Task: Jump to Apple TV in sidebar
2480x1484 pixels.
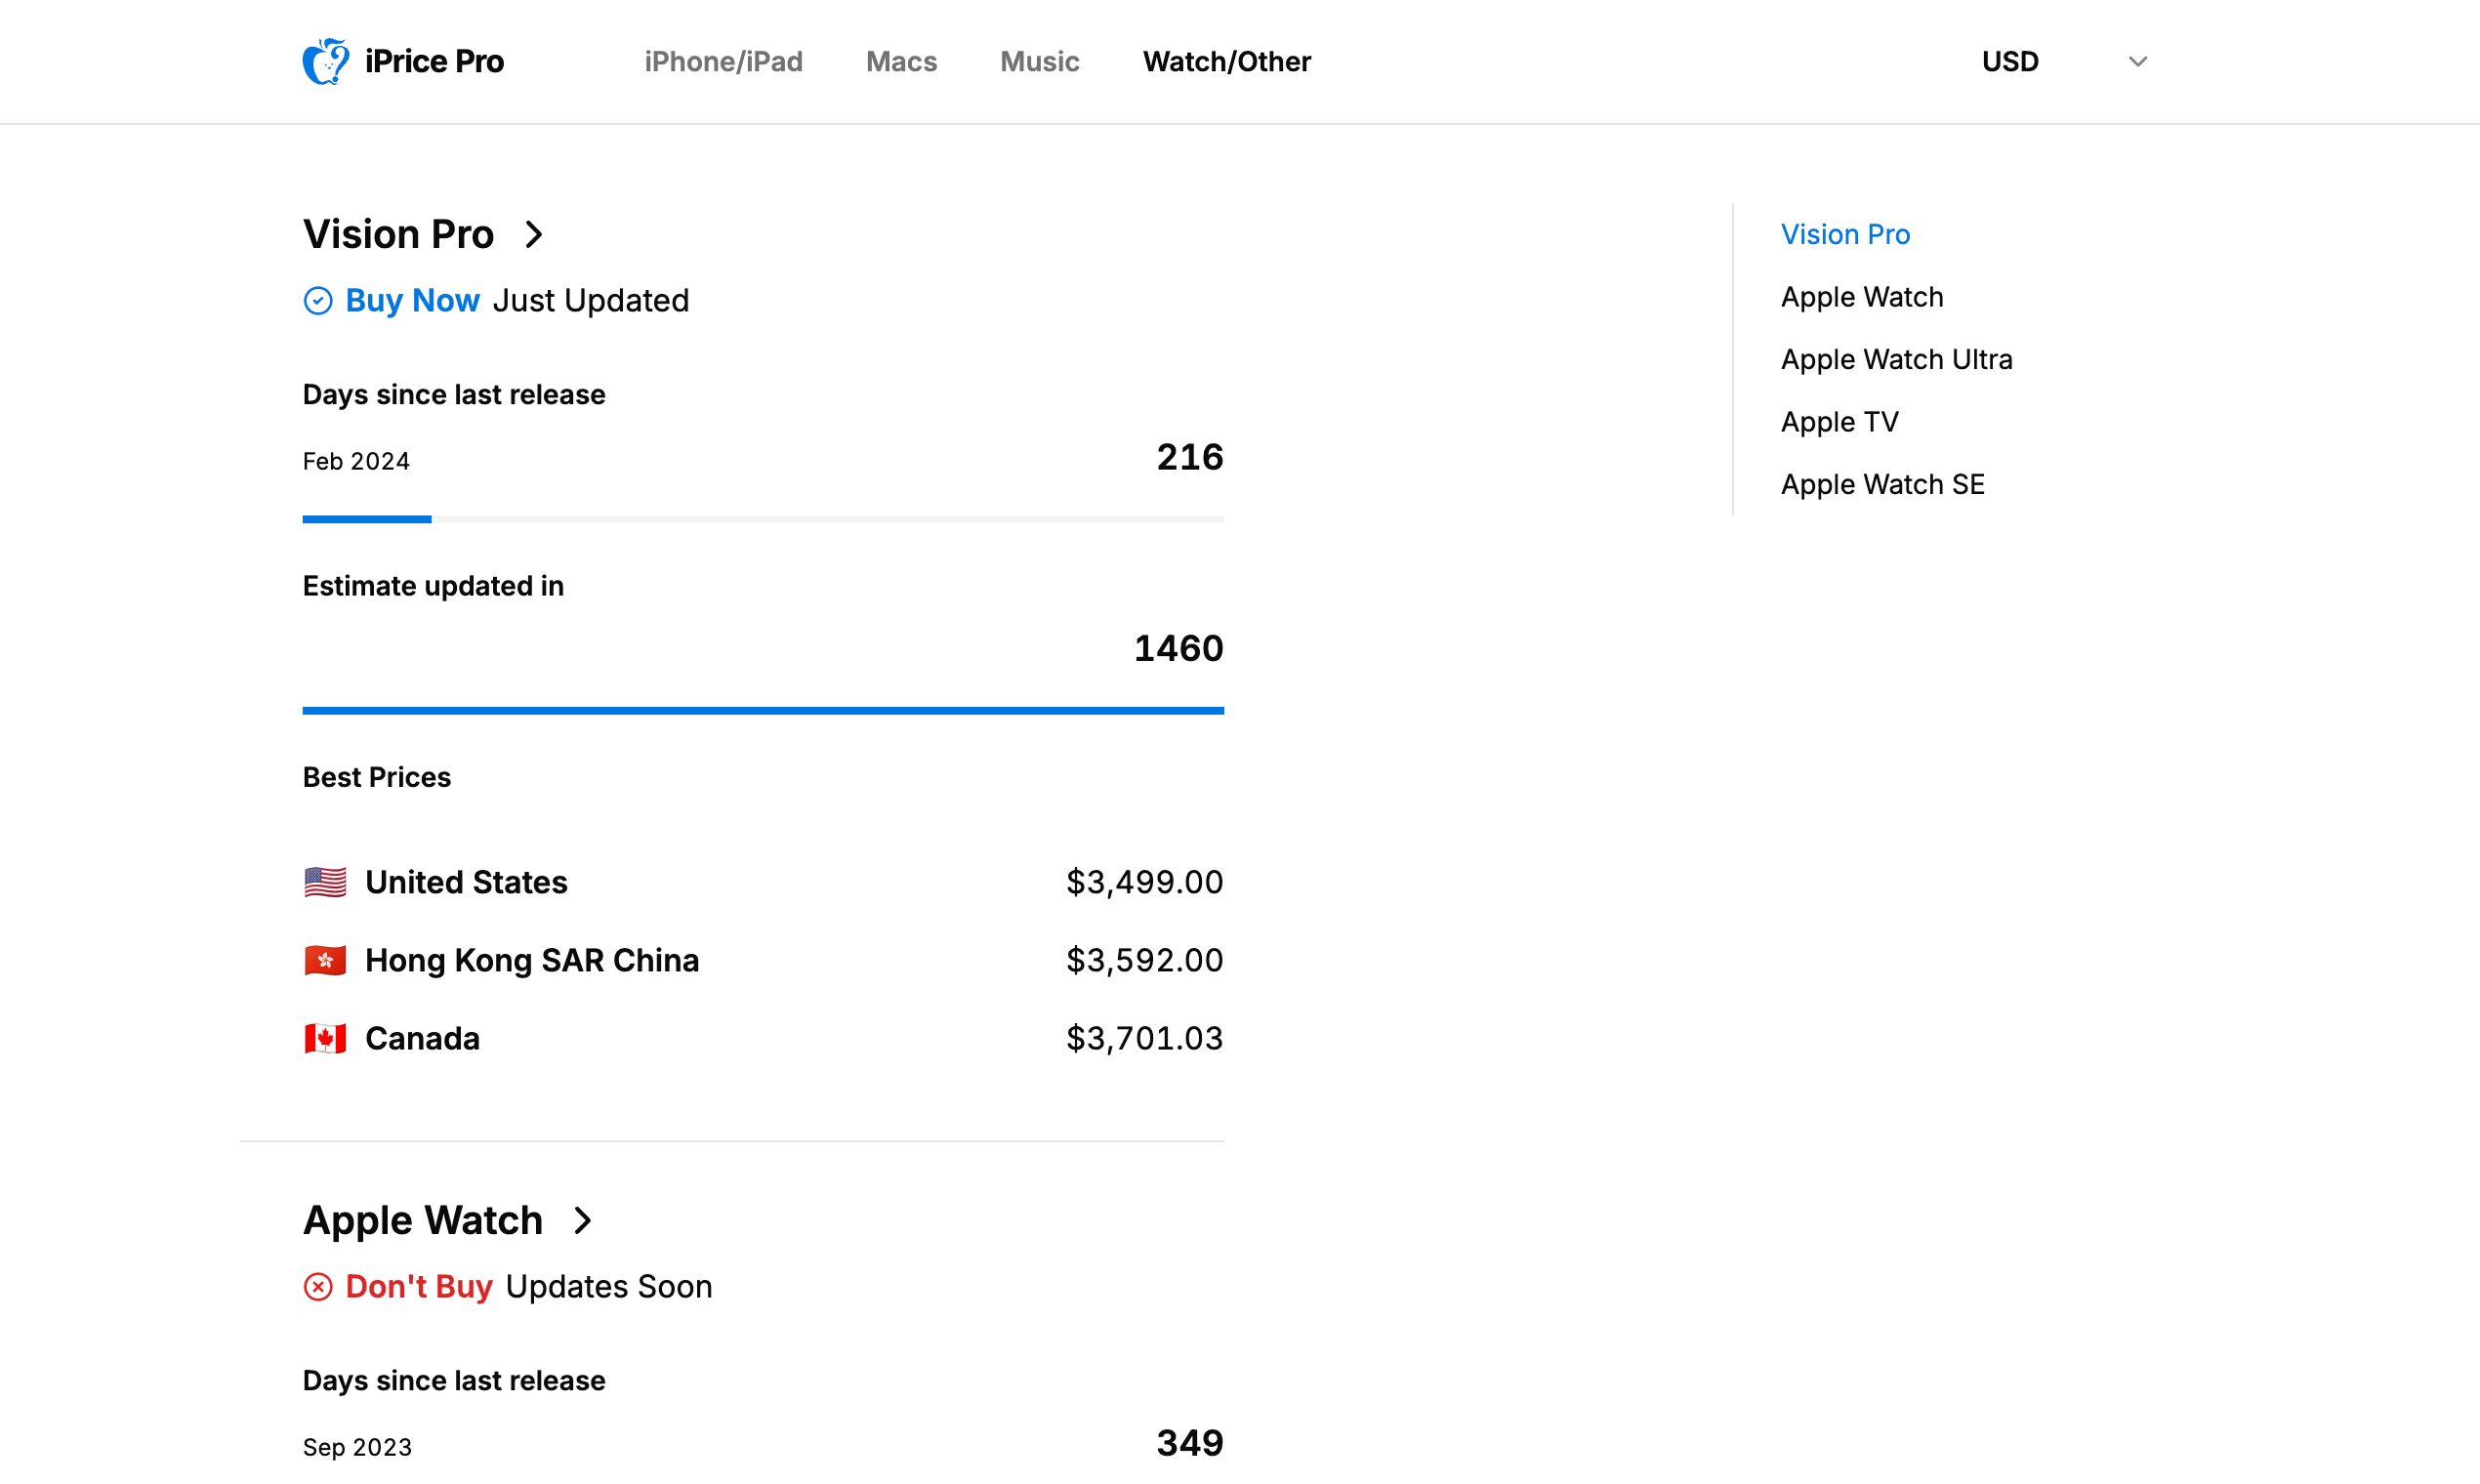Action: tap(1839, 422)
